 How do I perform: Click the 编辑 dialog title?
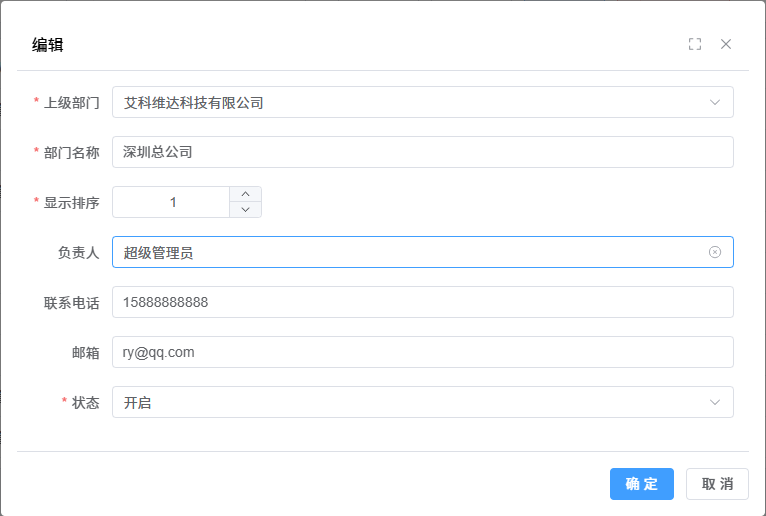click(48, 44)
